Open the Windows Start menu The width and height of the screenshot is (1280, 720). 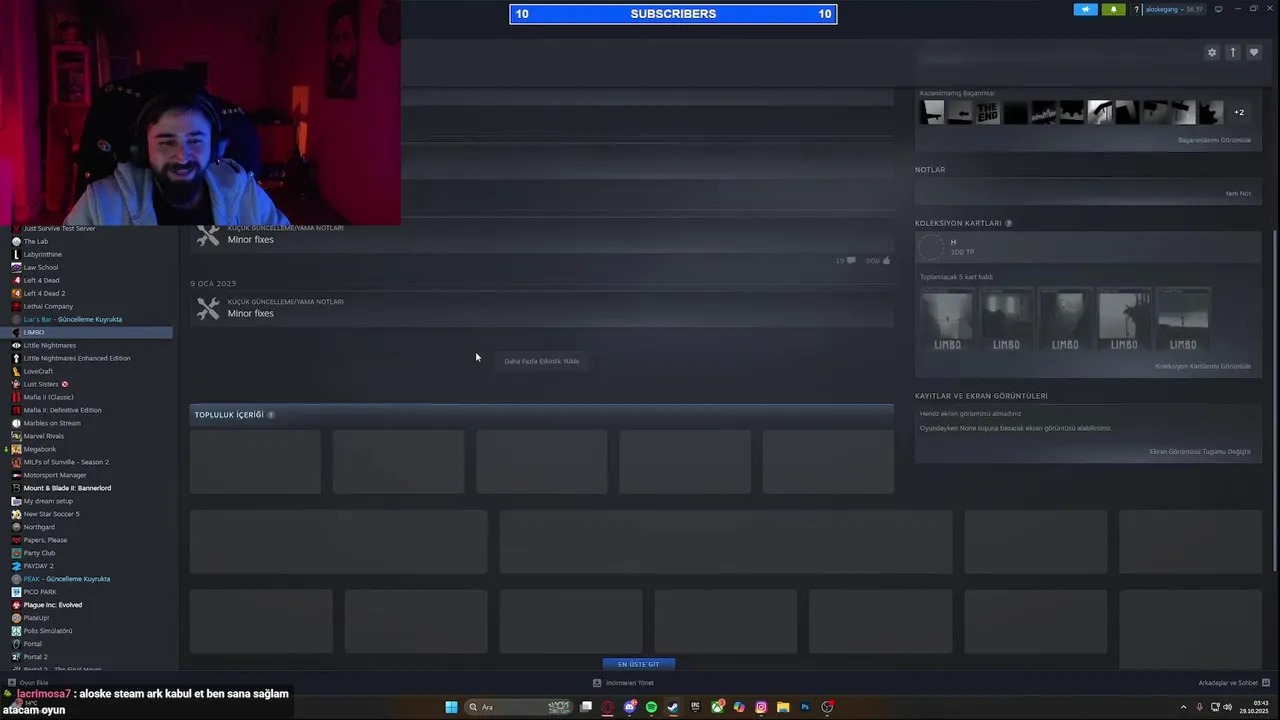click(x=451, y=707)
